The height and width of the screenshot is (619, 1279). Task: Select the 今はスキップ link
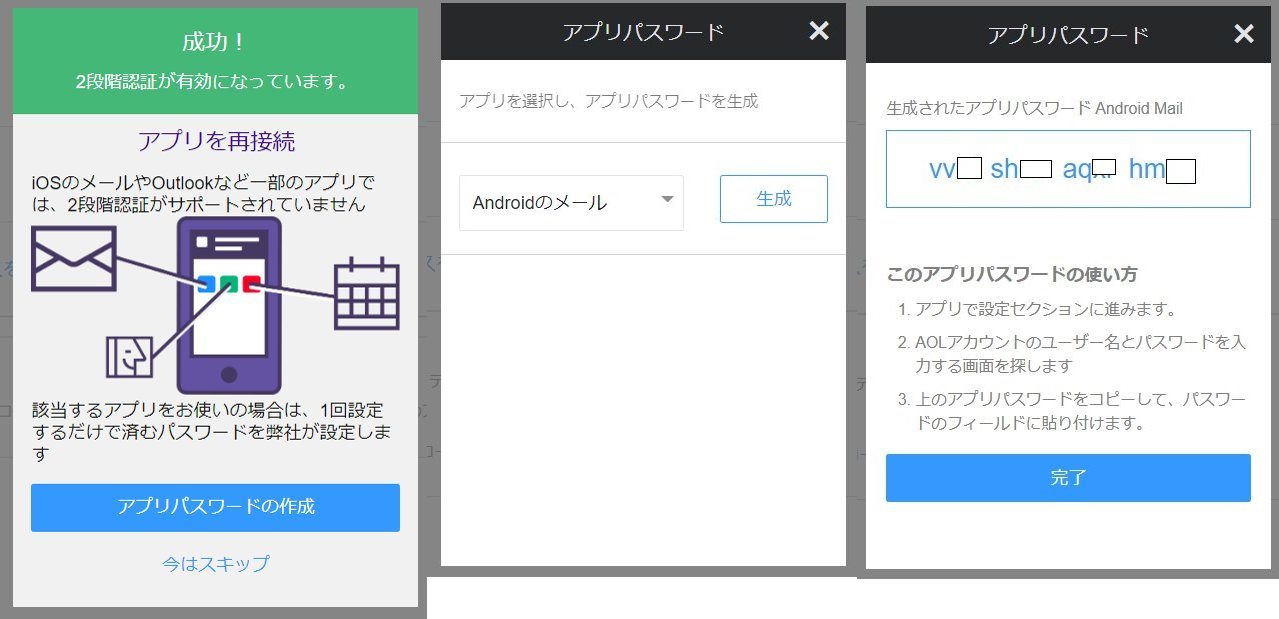[215, 564]
